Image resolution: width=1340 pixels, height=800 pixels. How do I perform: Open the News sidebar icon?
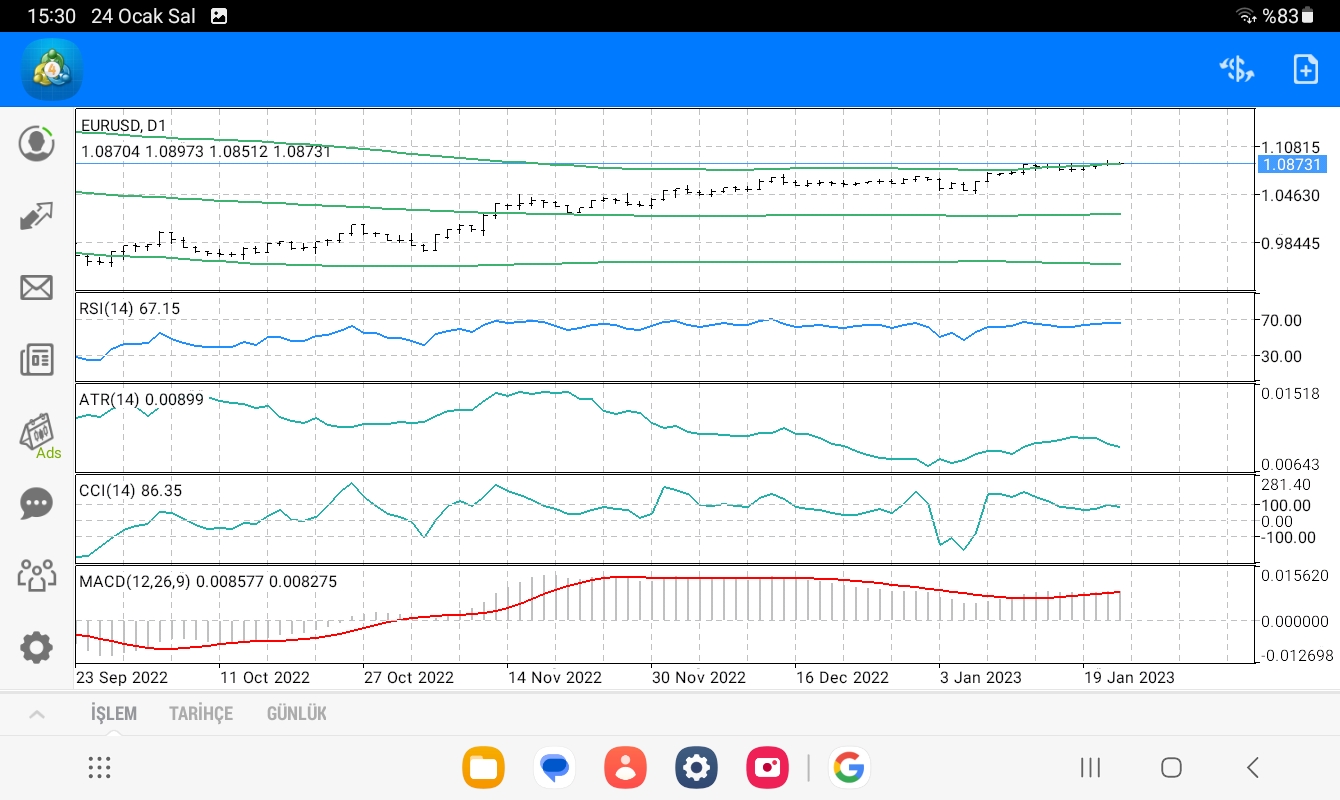click(x=37, y=360)
